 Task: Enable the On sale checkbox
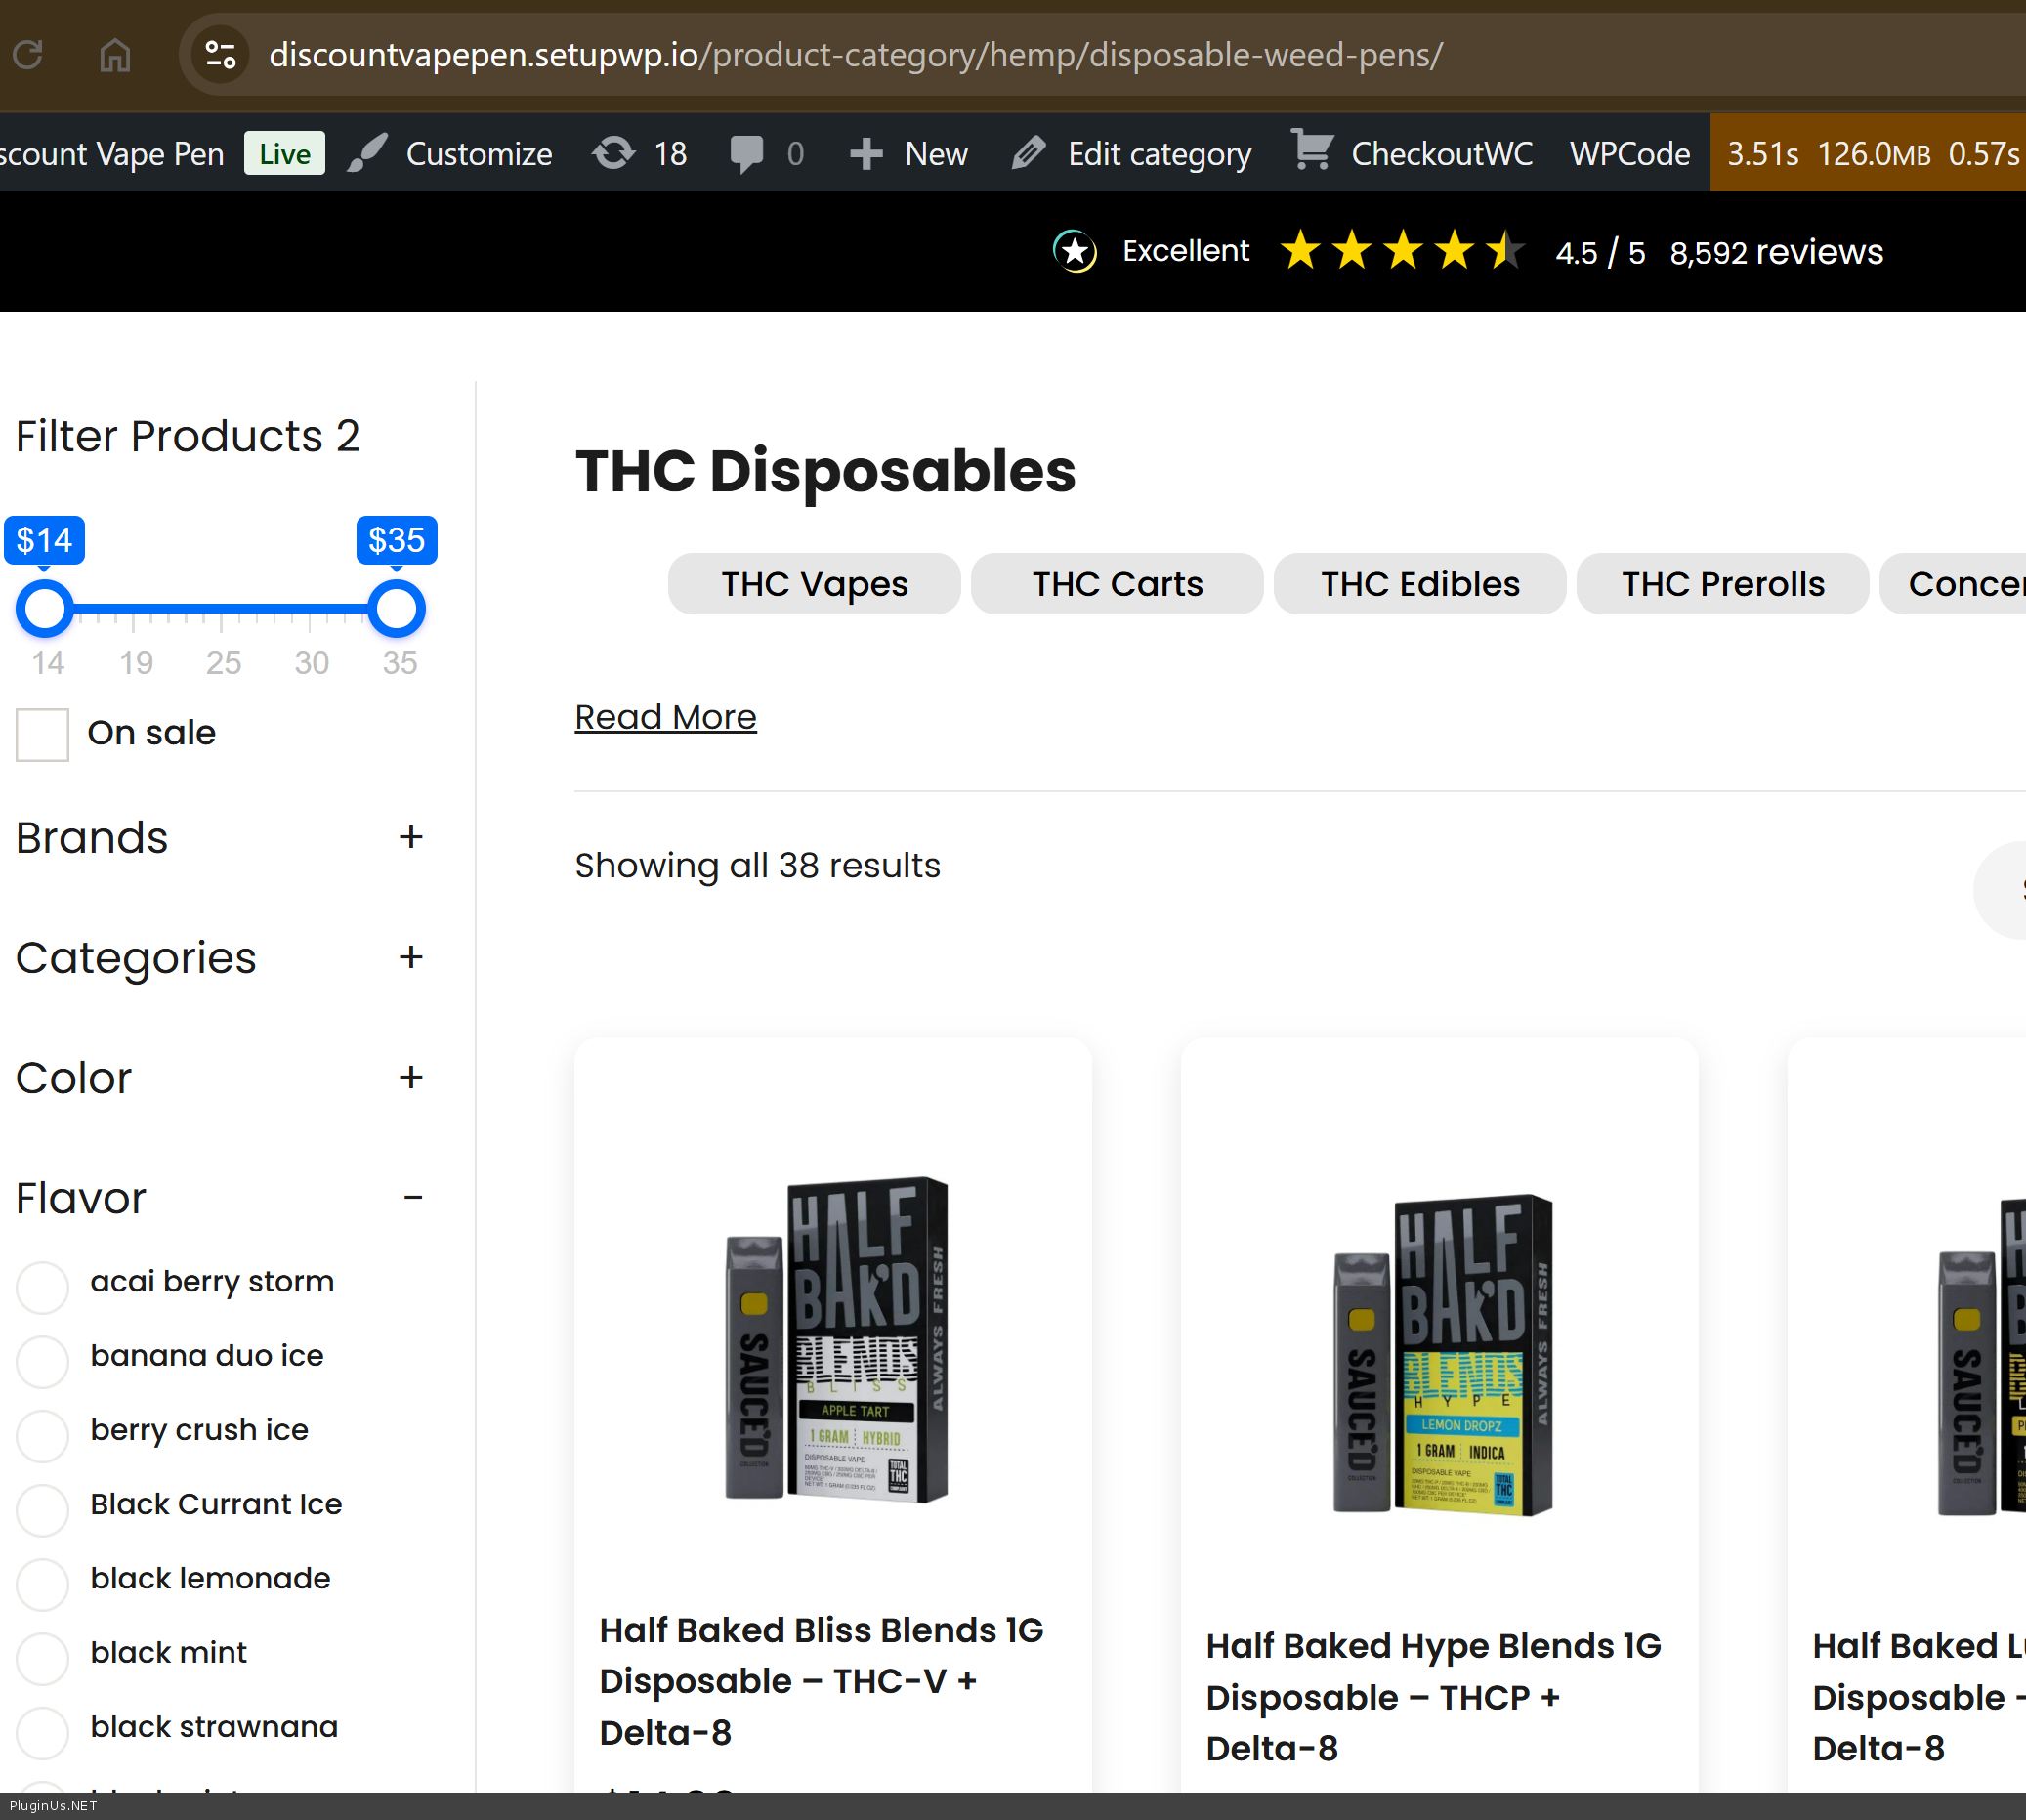[42, 735]
